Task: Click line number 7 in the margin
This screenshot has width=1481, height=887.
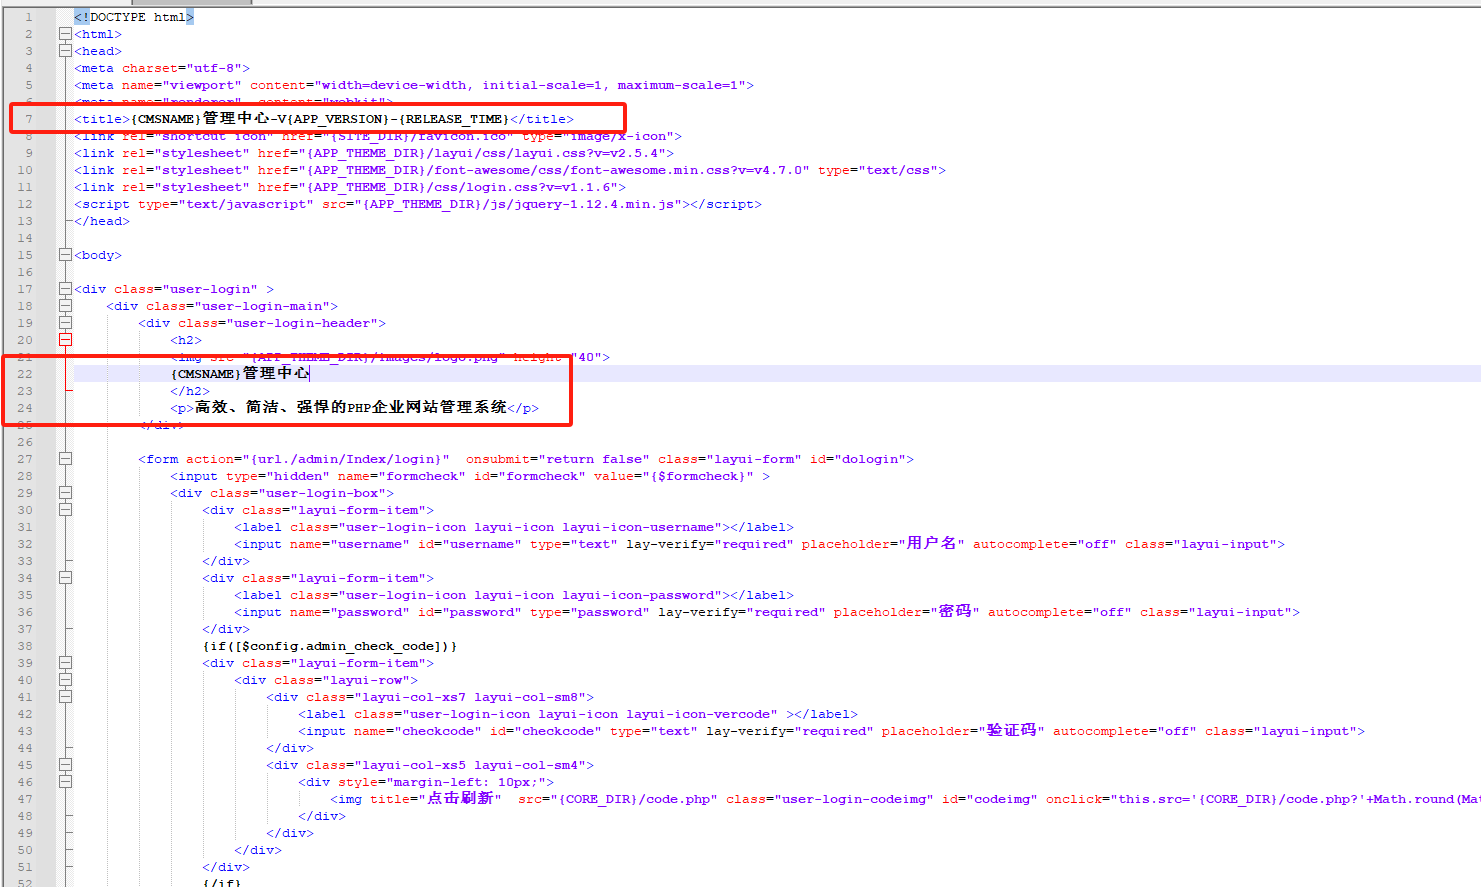Action: tap(29, 119)
